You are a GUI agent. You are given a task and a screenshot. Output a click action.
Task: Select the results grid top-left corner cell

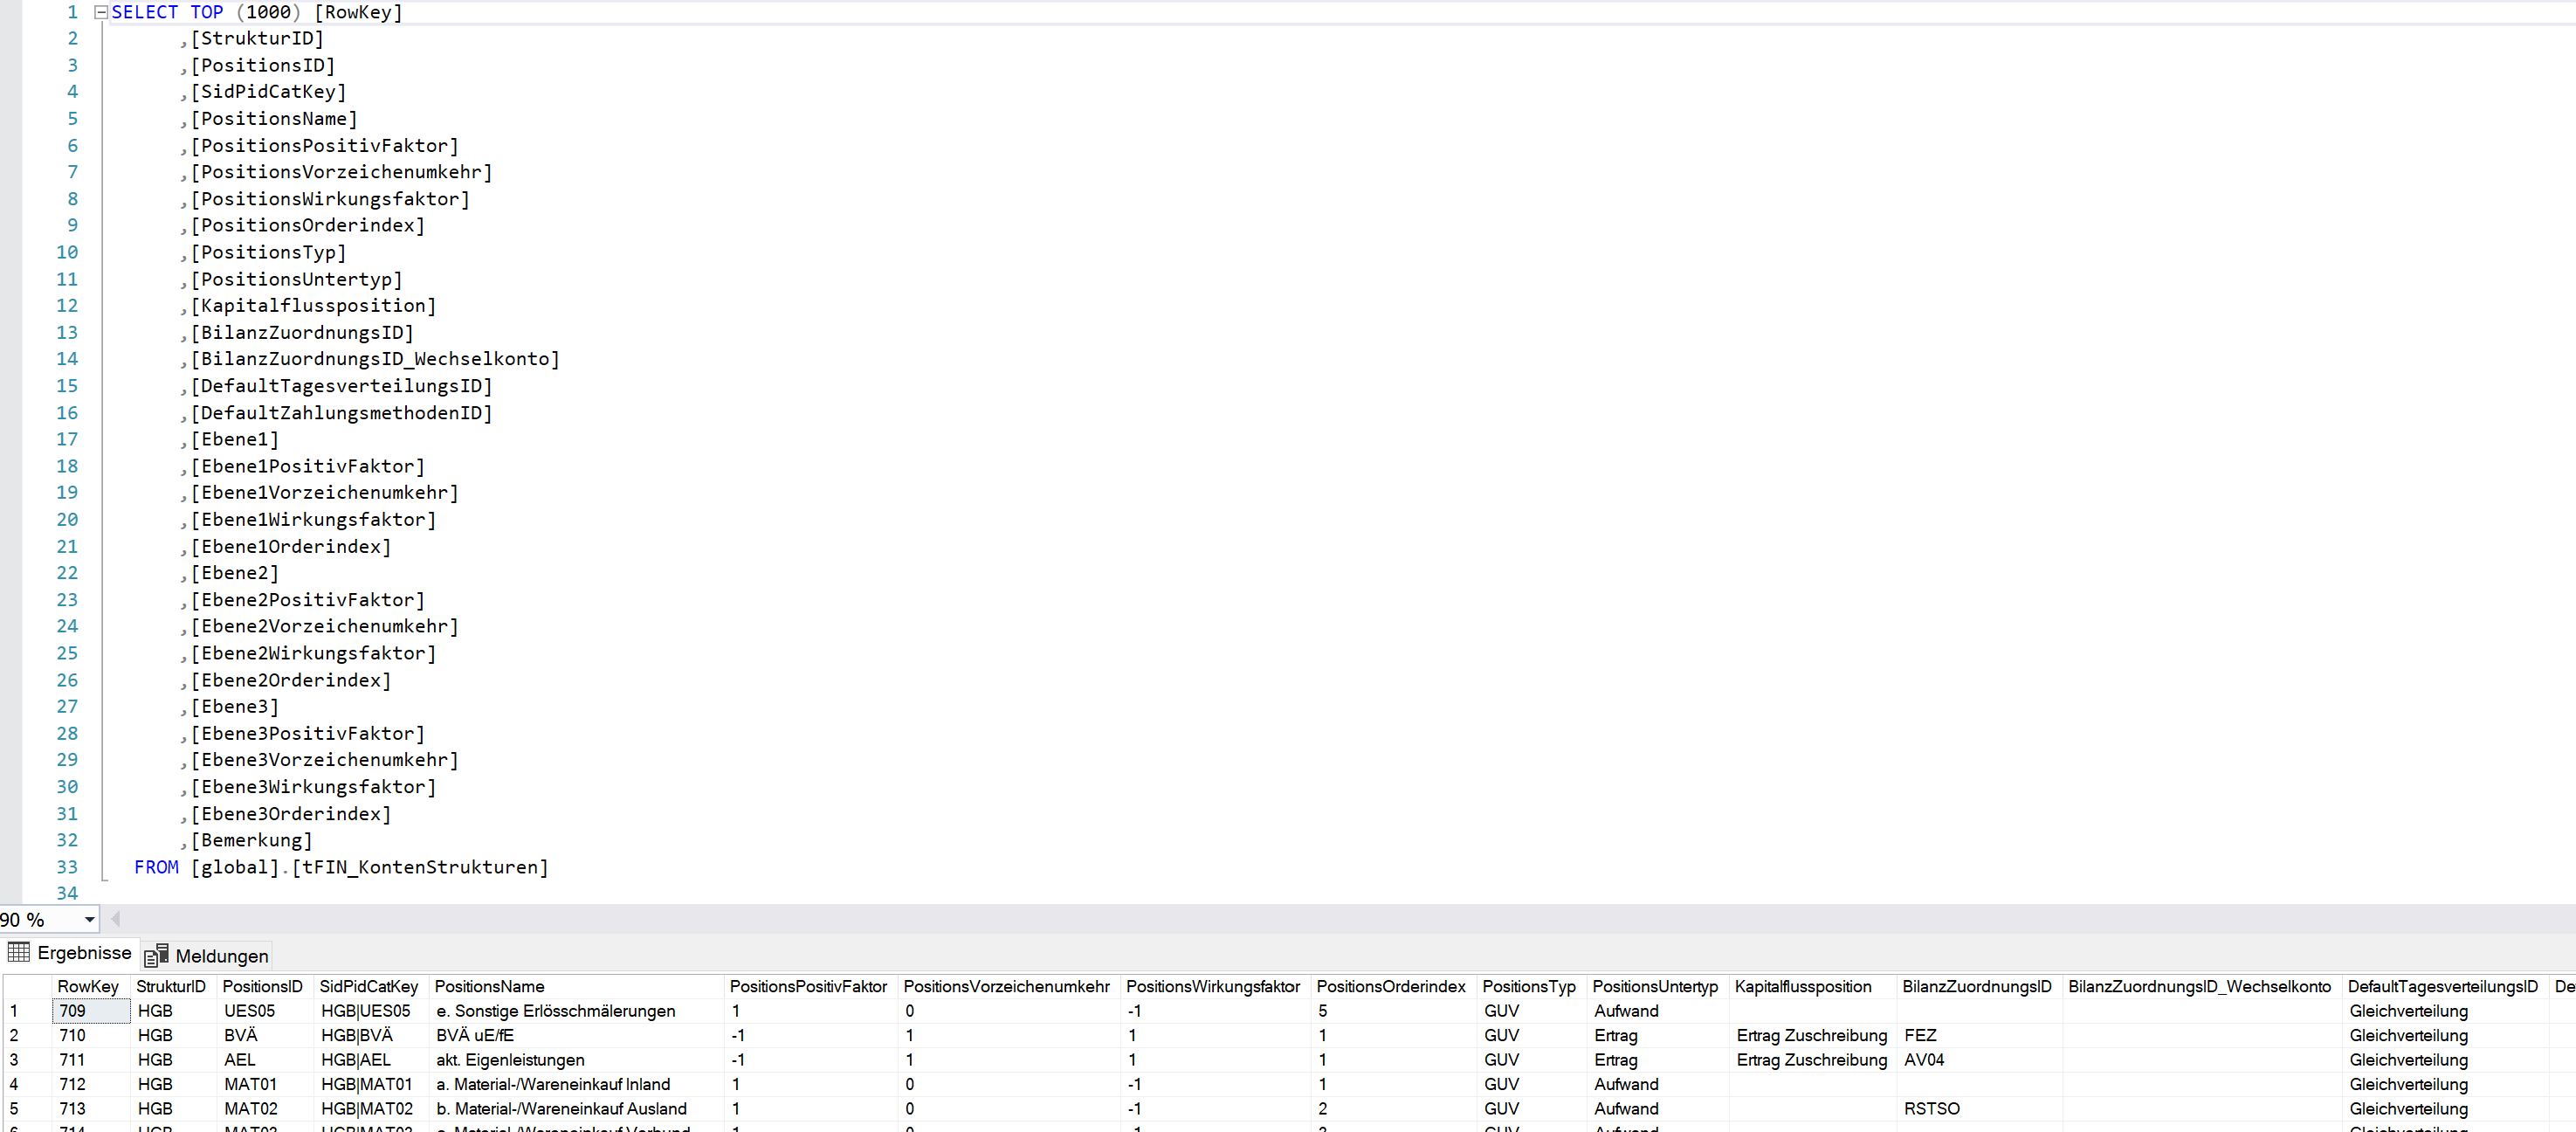pos(27,986)
